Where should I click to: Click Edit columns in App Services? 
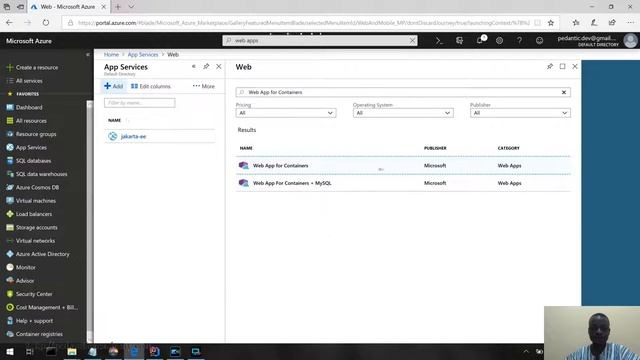click(151, 86)
